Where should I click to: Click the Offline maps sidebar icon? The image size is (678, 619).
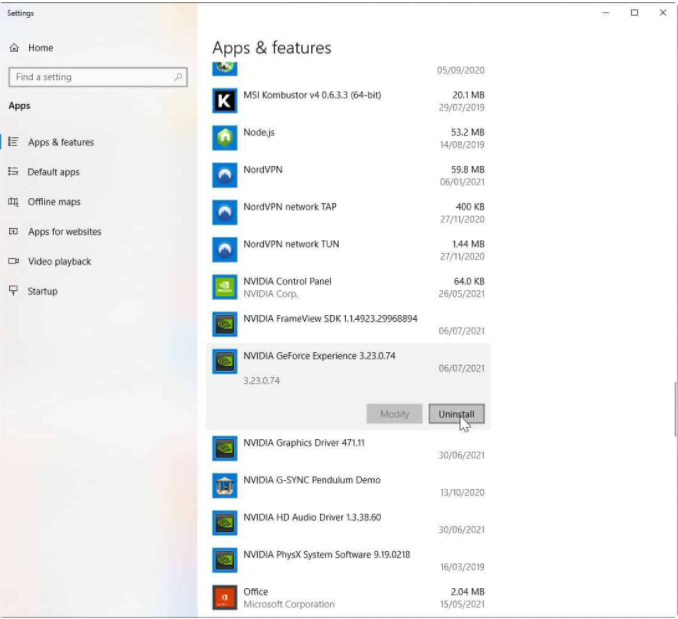pos(13,201)
